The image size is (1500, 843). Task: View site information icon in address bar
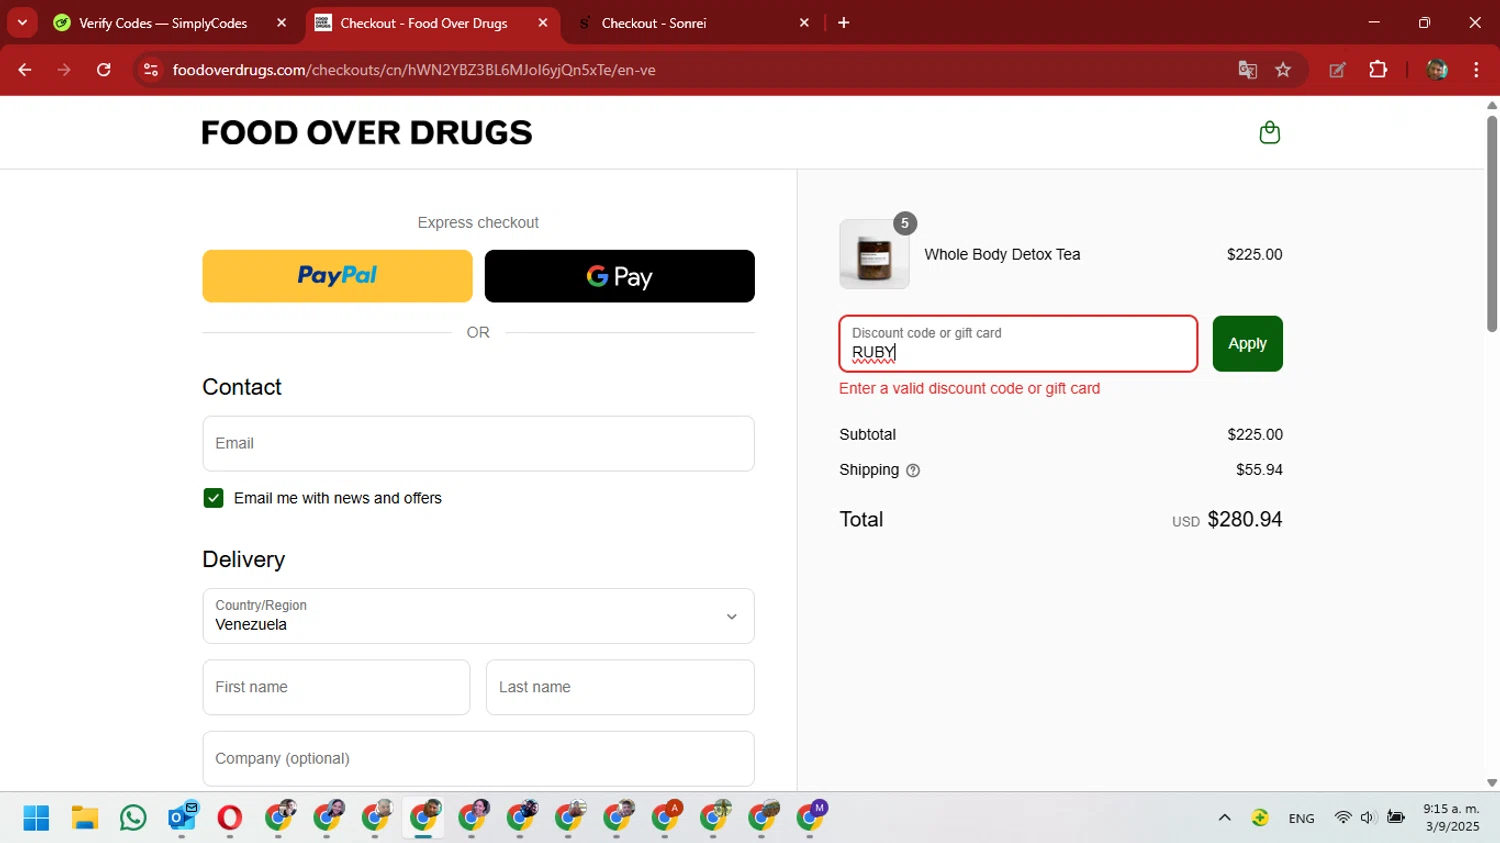click(151, 70)
